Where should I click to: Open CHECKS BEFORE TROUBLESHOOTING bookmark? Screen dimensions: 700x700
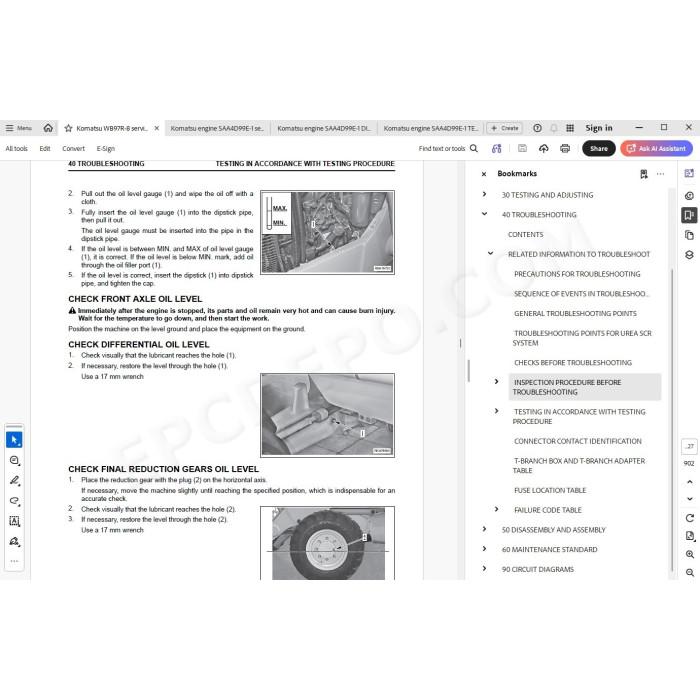[573, 362]
